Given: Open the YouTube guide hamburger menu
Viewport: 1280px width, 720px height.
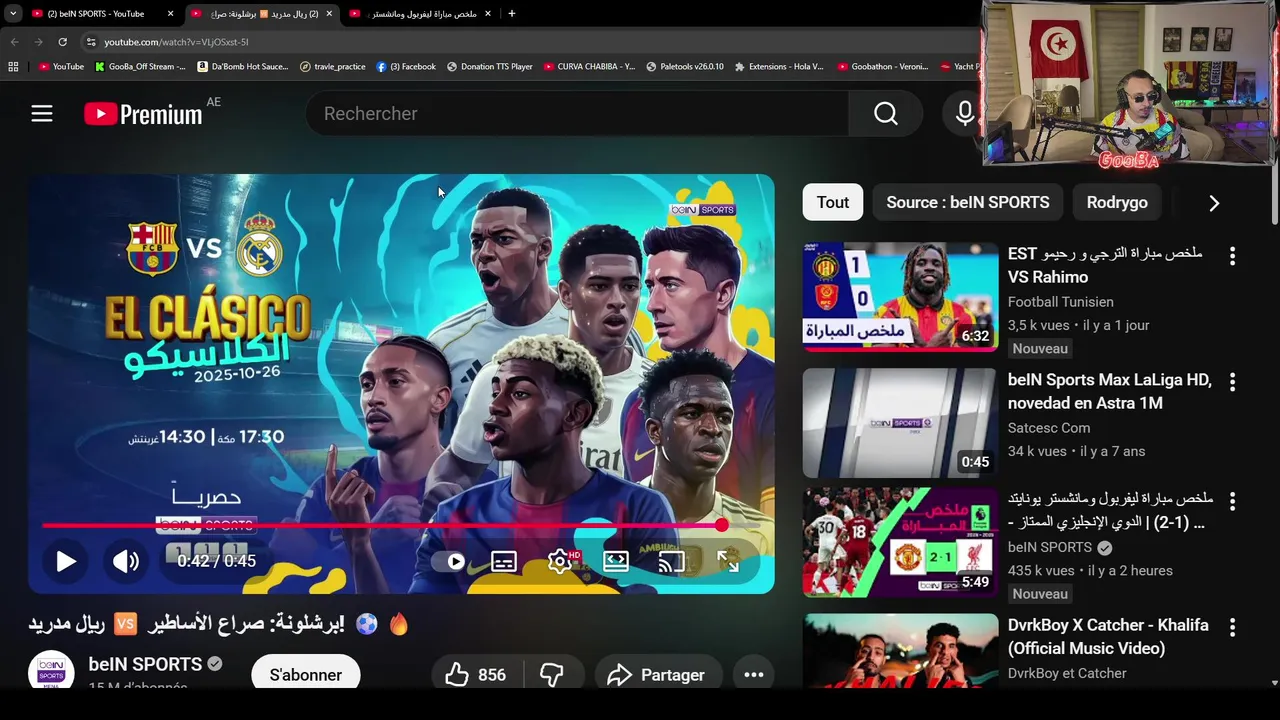Looking at the screenshot, I should click(41, 114).
